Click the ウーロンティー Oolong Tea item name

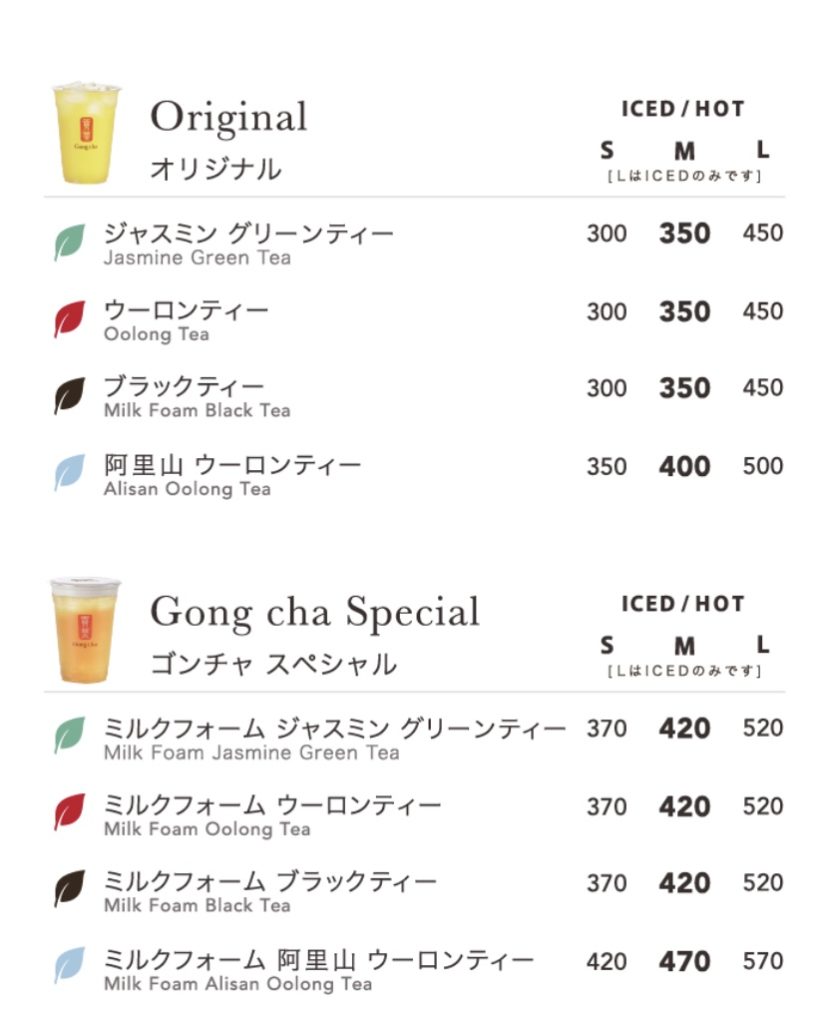click(186, 321)
